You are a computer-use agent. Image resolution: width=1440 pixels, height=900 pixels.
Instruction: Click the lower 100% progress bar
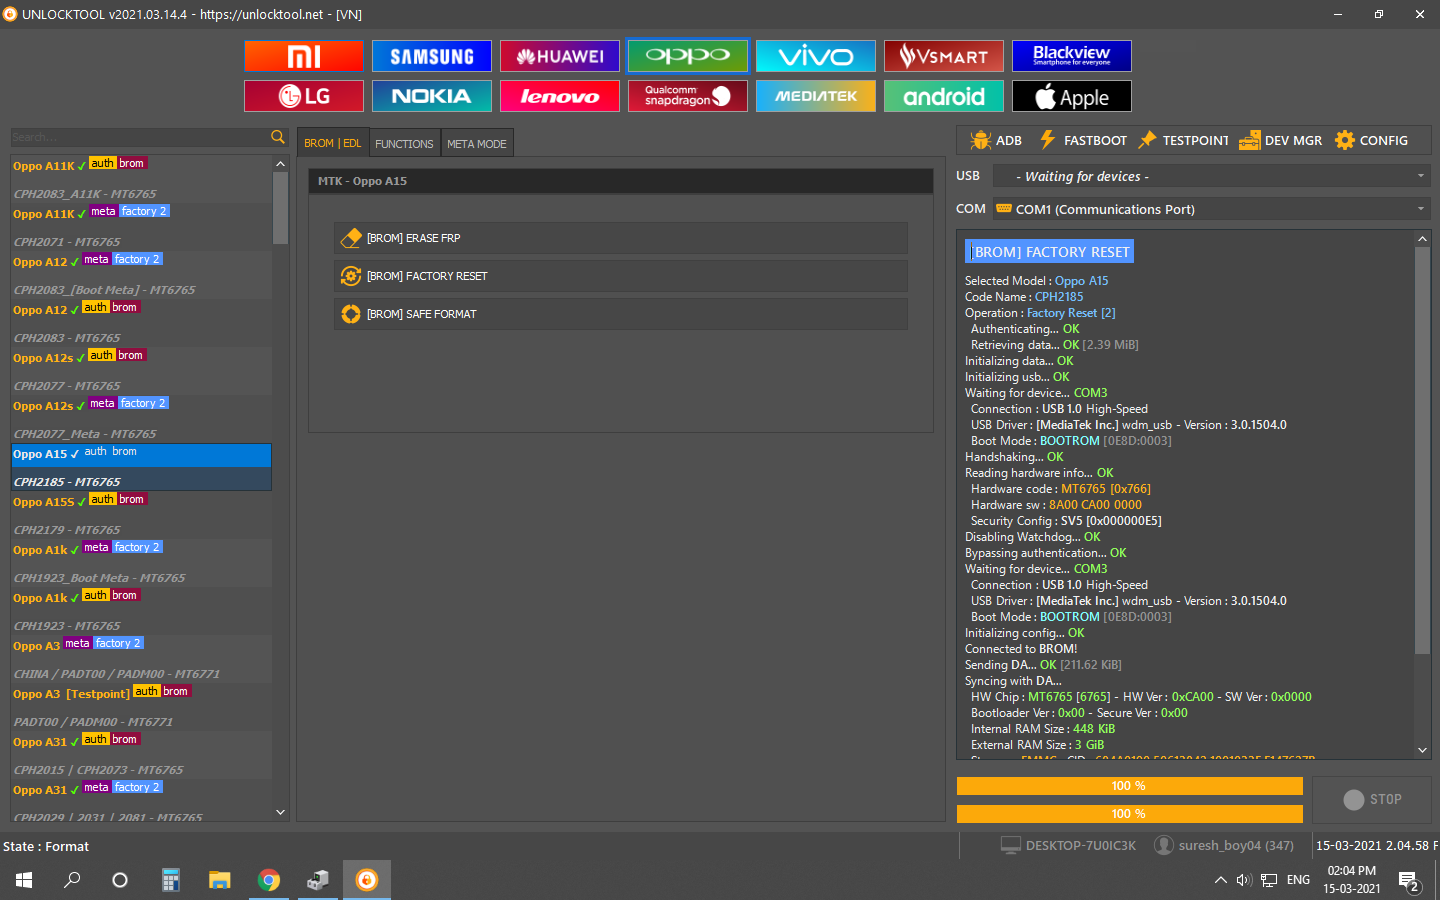click(x=1129, y=814)
